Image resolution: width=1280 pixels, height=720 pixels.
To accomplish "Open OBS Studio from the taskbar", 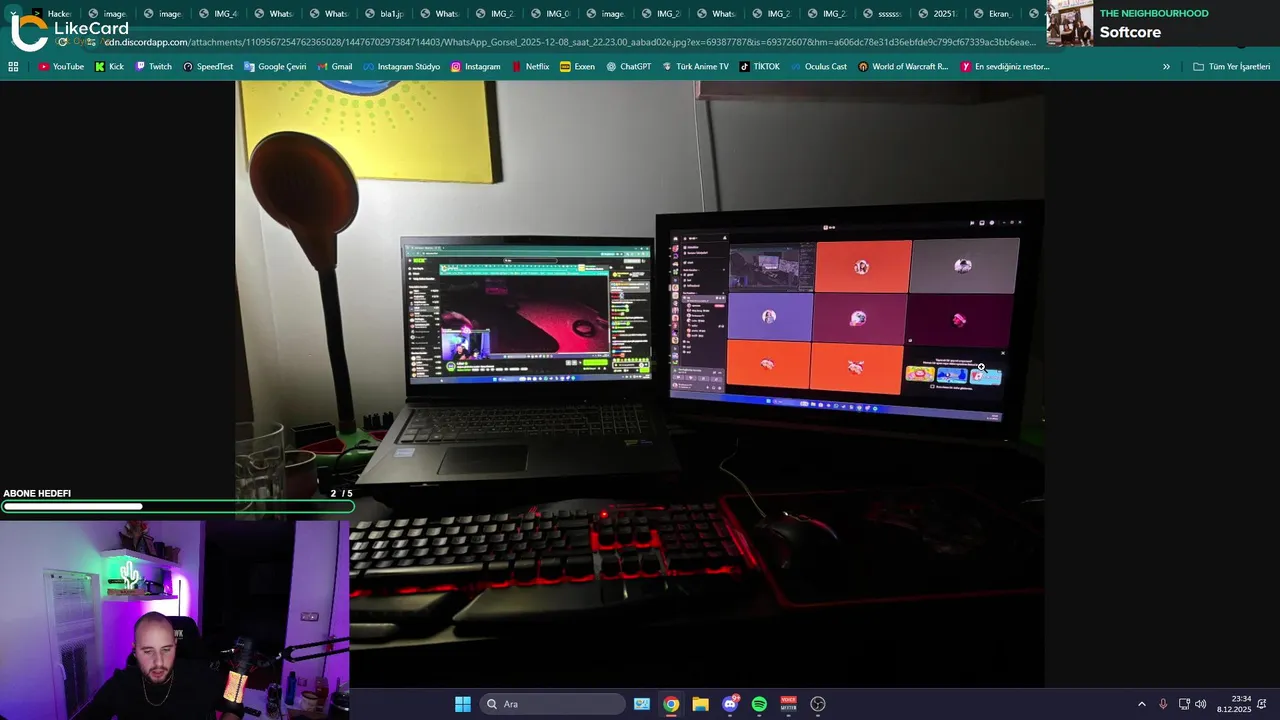I will tap(818, 704).
